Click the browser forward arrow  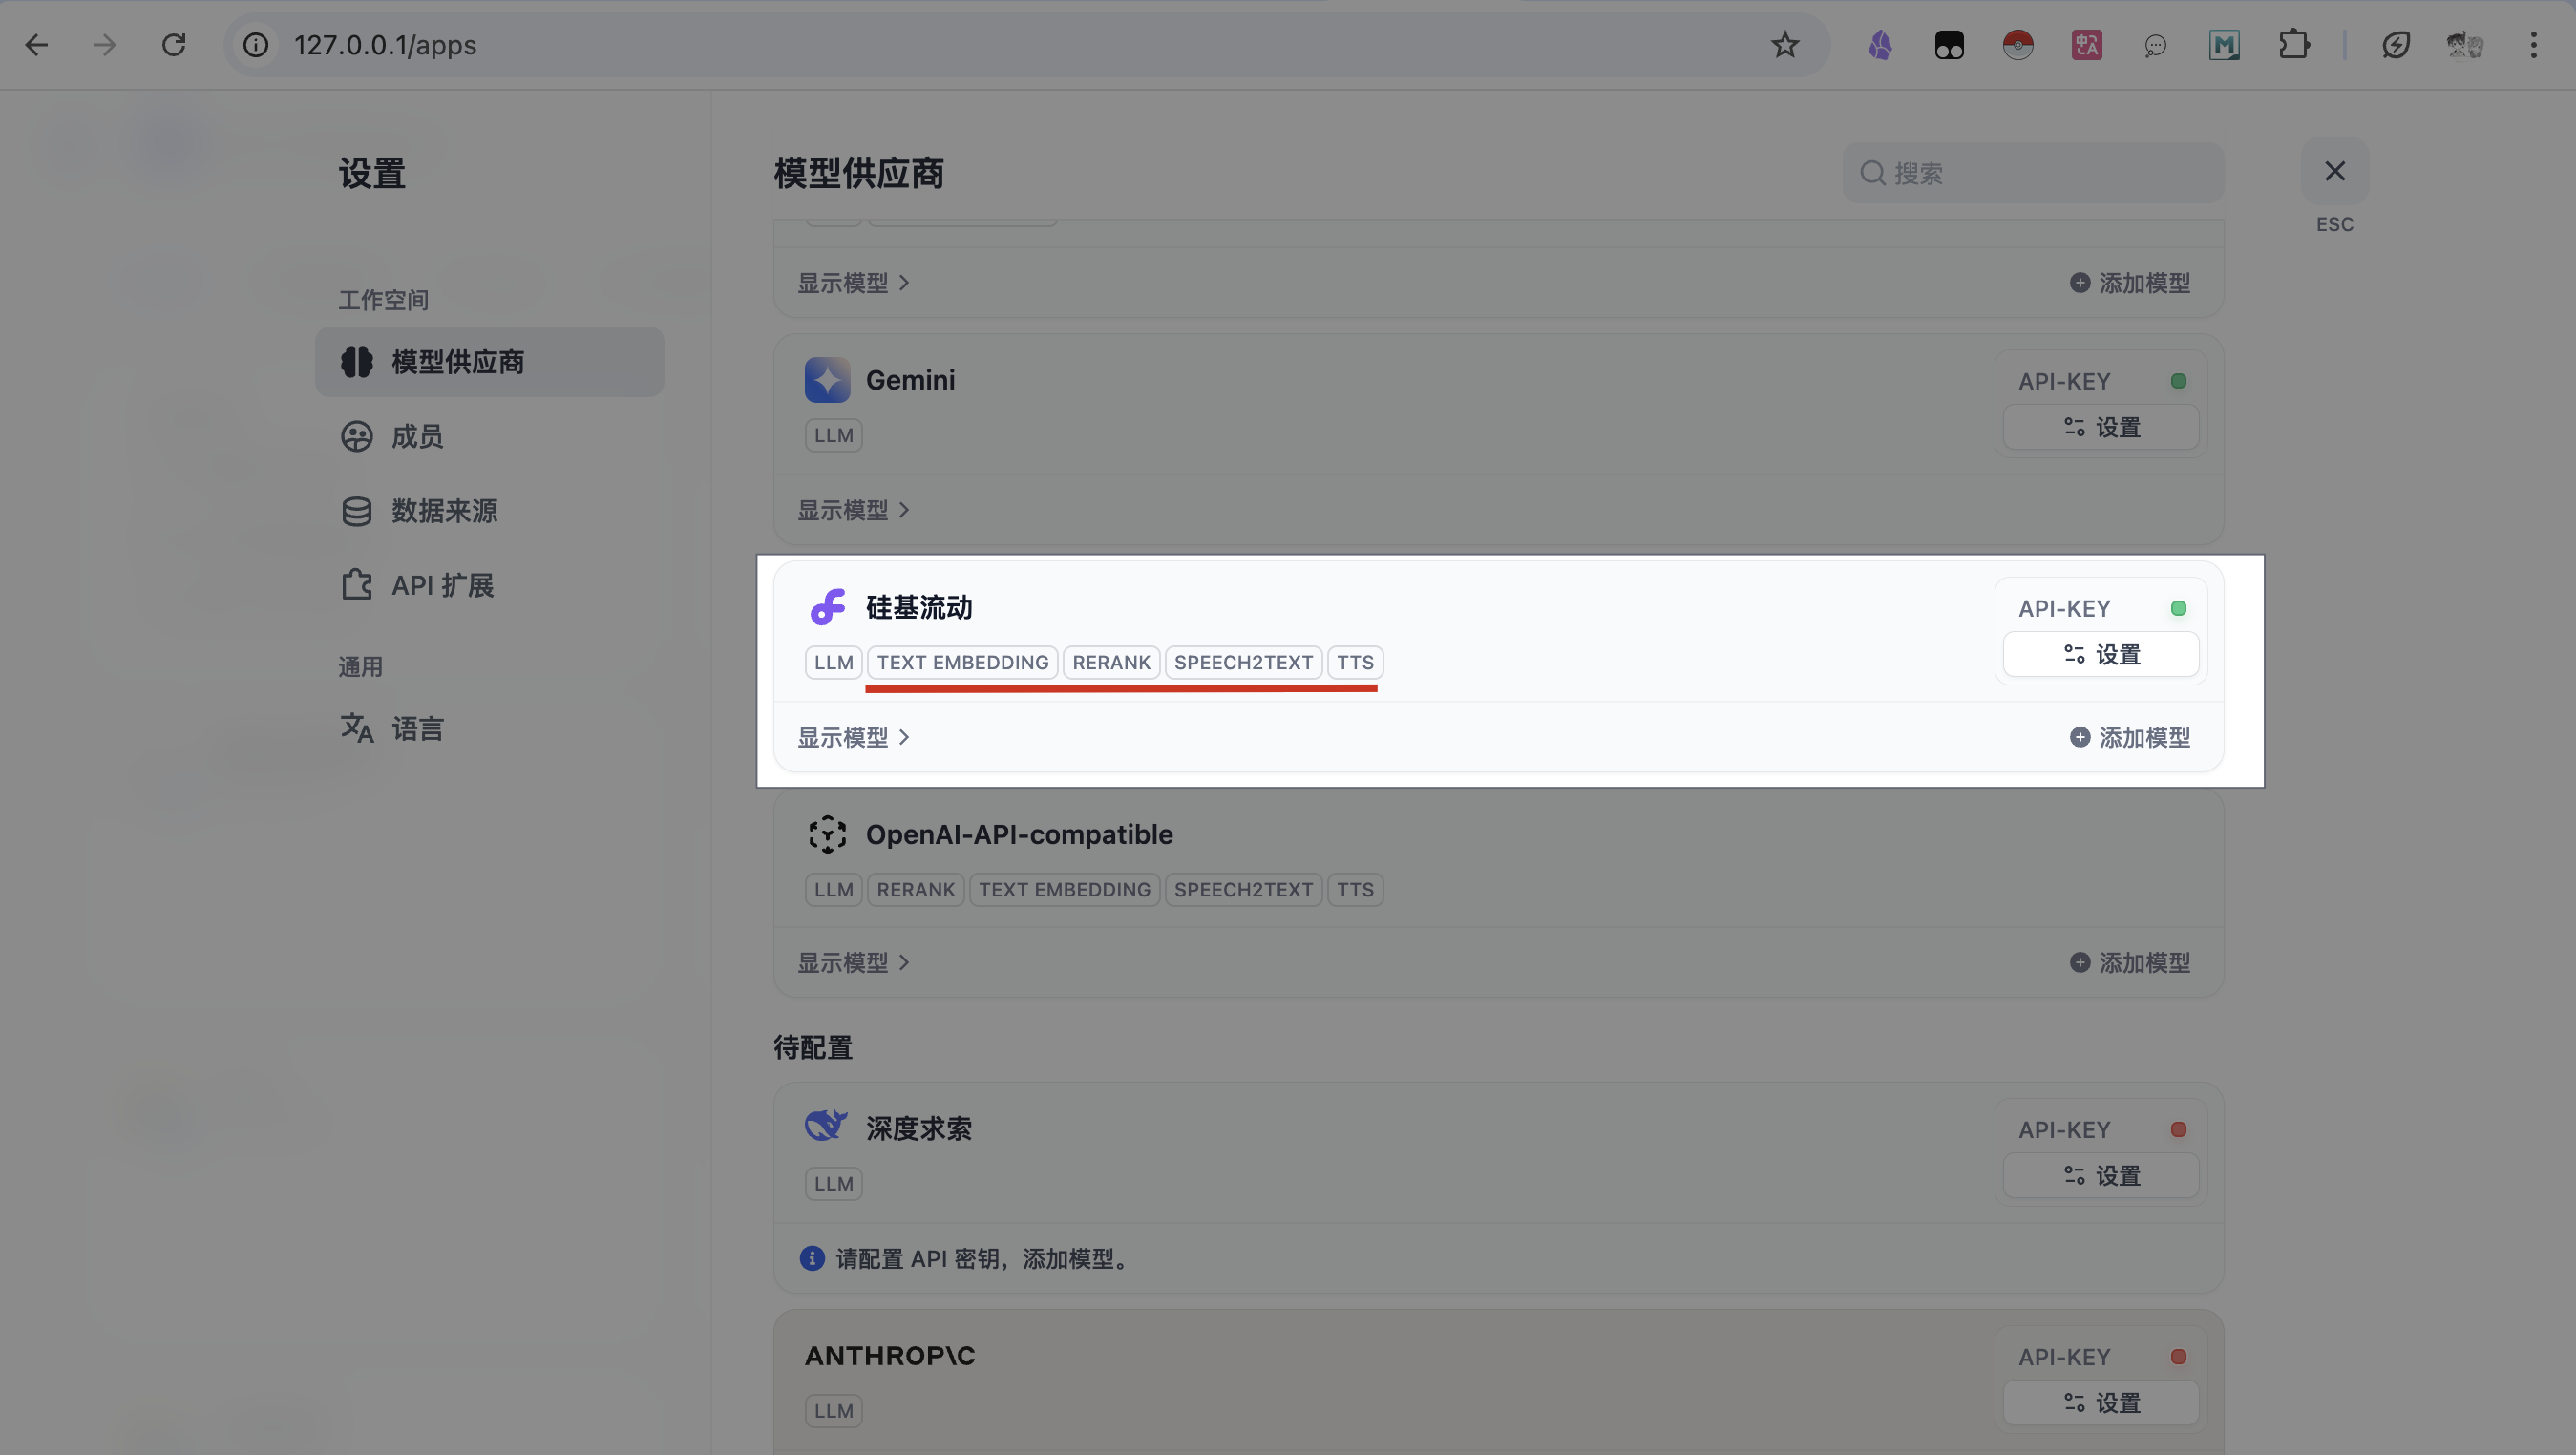(x=105, y=45)
